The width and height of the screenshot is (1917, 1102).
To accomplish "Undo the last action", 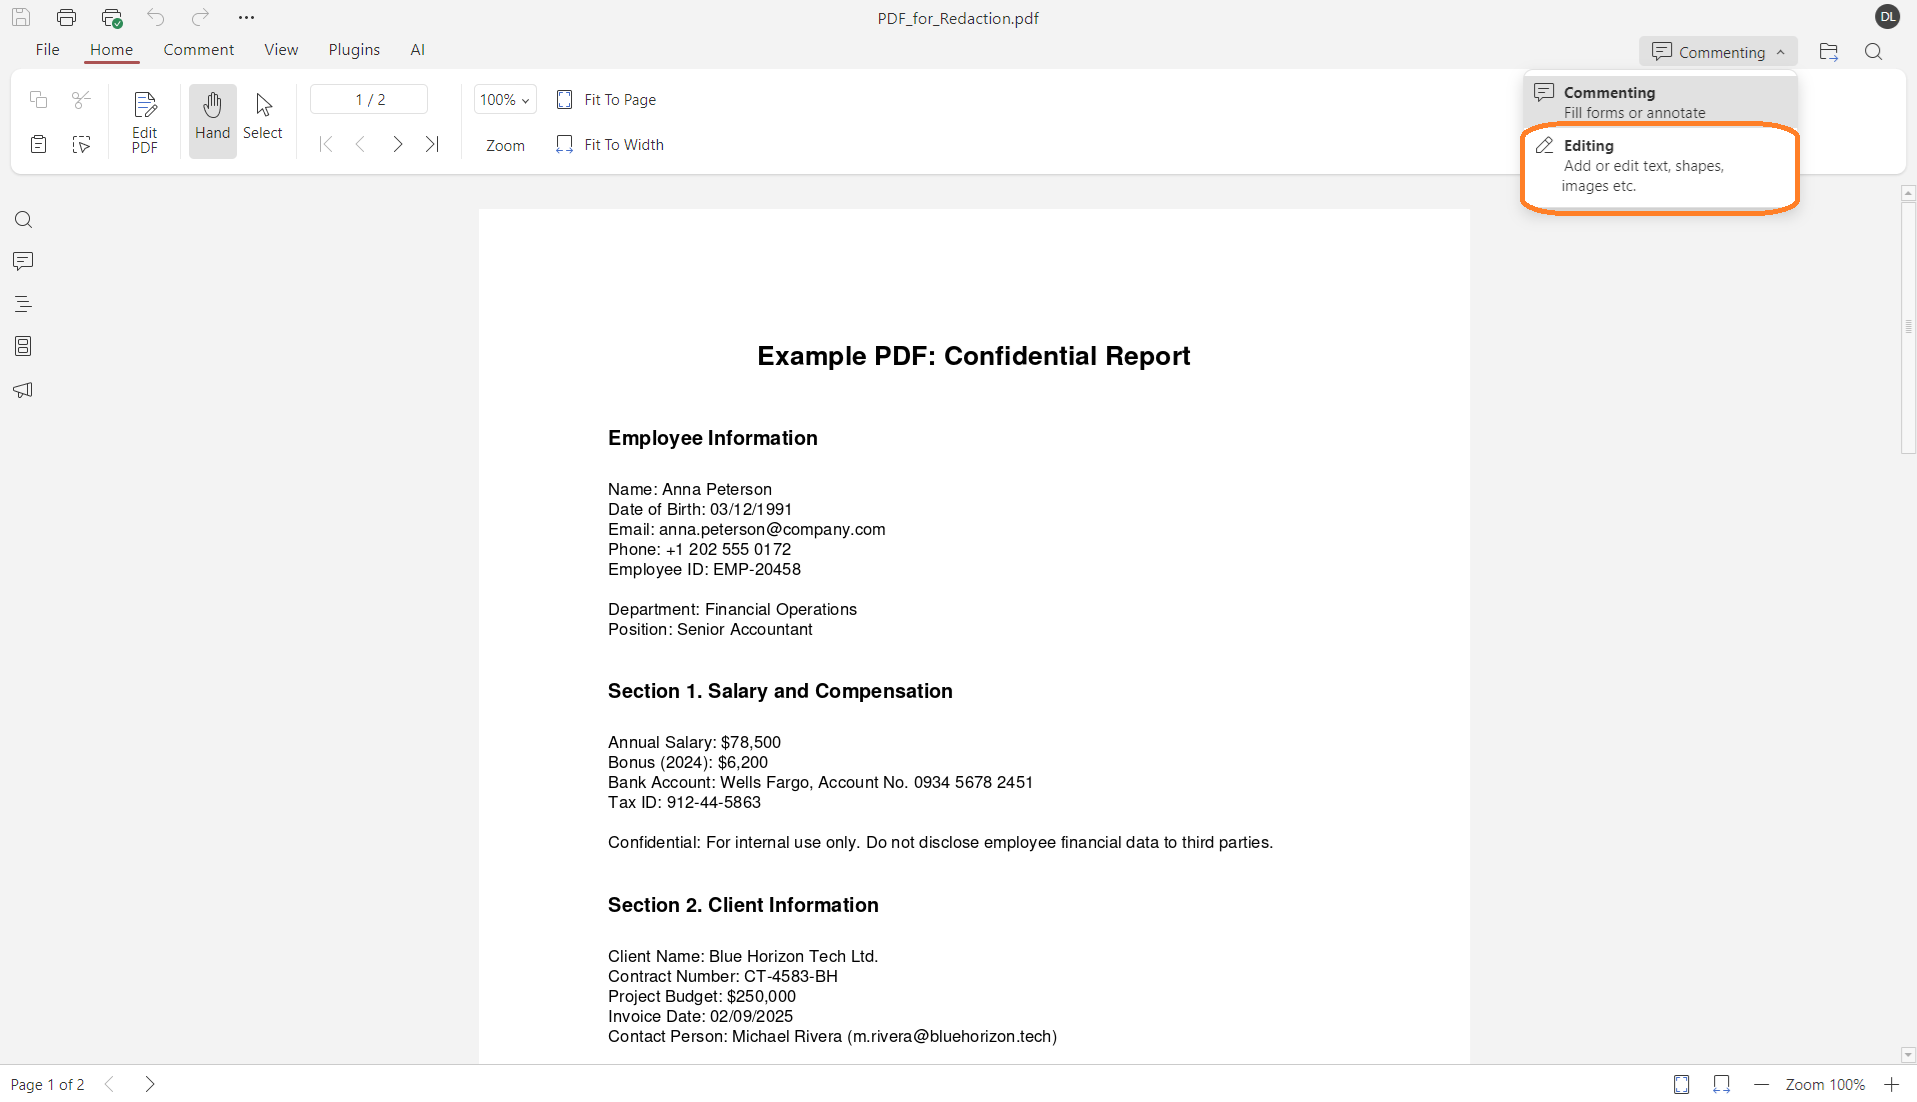I will point(155,16).
